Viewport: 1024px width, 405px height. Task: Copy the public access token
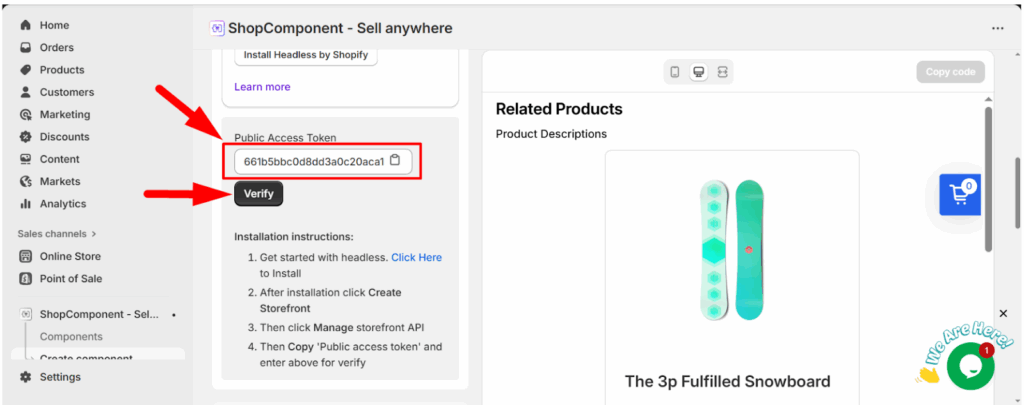point(395,161)
